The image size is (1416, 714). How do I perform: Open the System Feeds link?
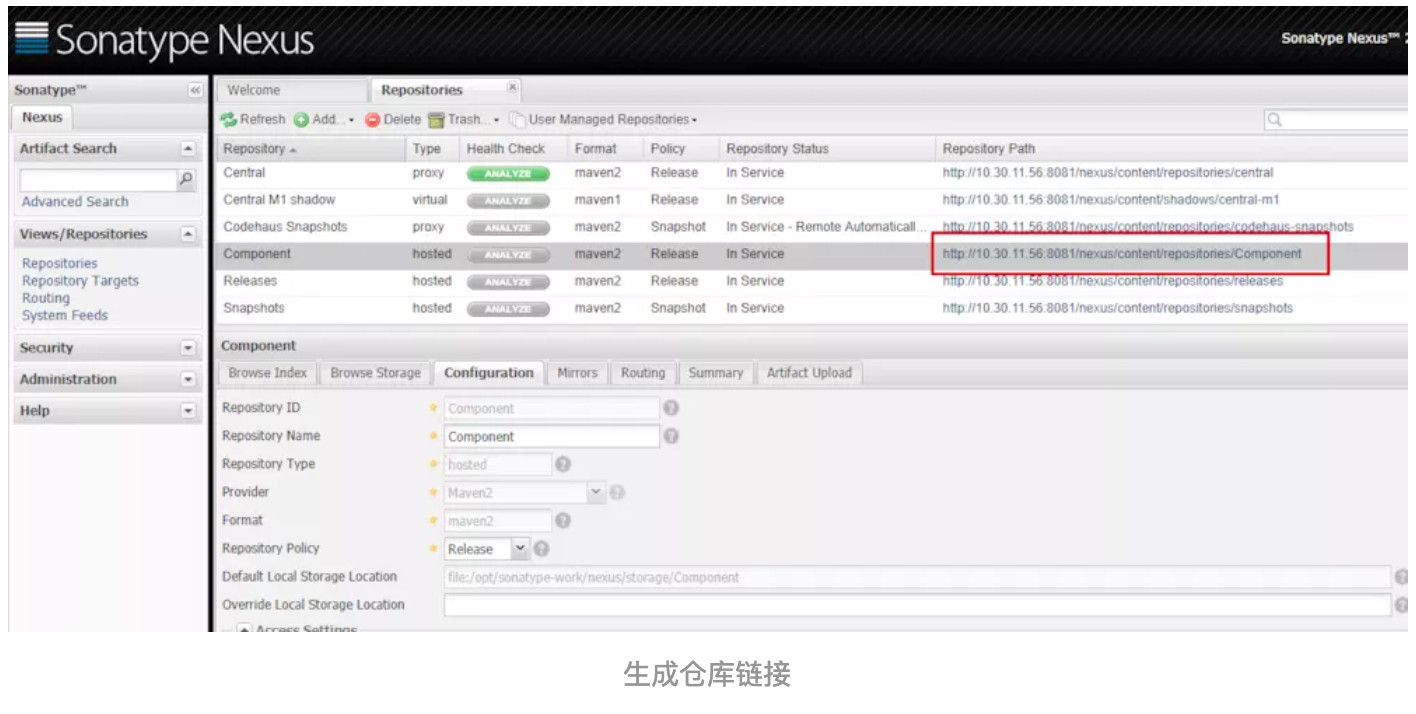[65, 315]
